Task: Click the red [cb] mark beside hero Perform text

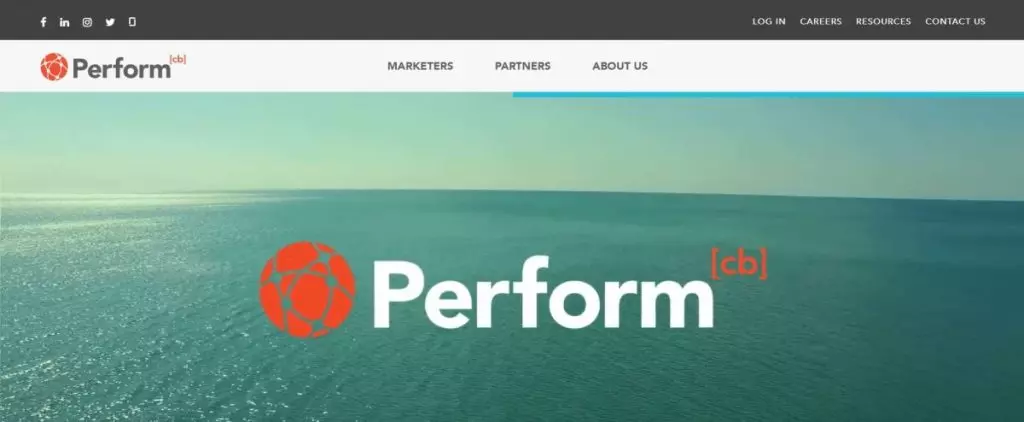Action: 739,264
